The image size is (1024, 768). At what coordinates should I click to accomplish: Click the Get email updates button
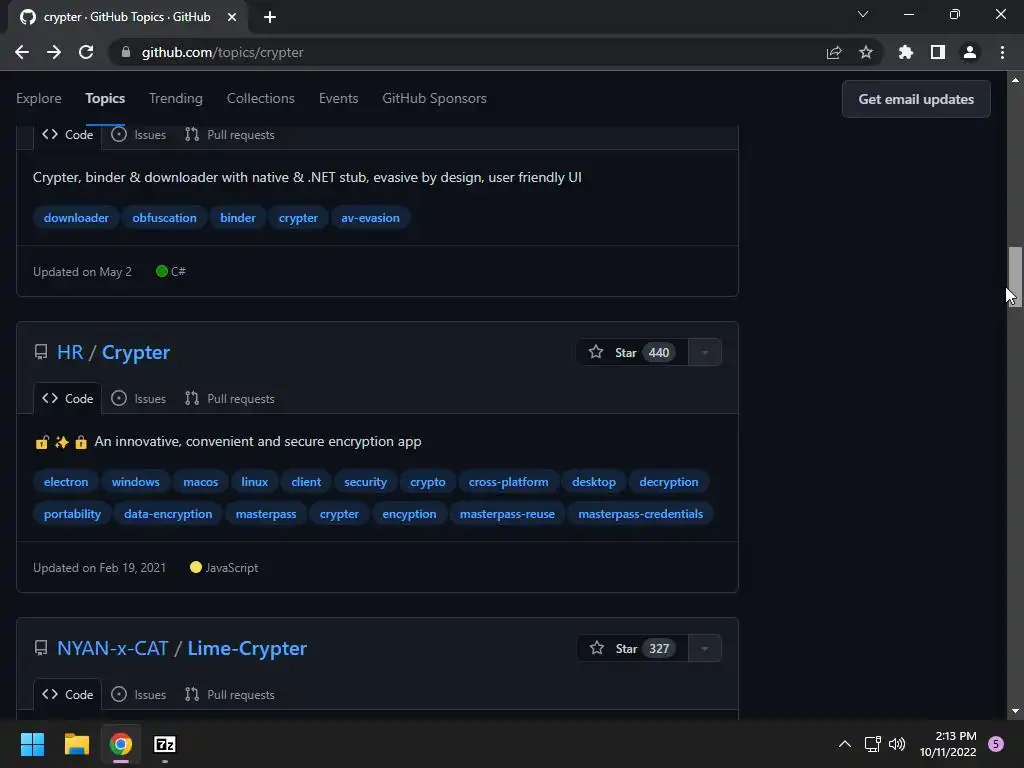[916, 99]
